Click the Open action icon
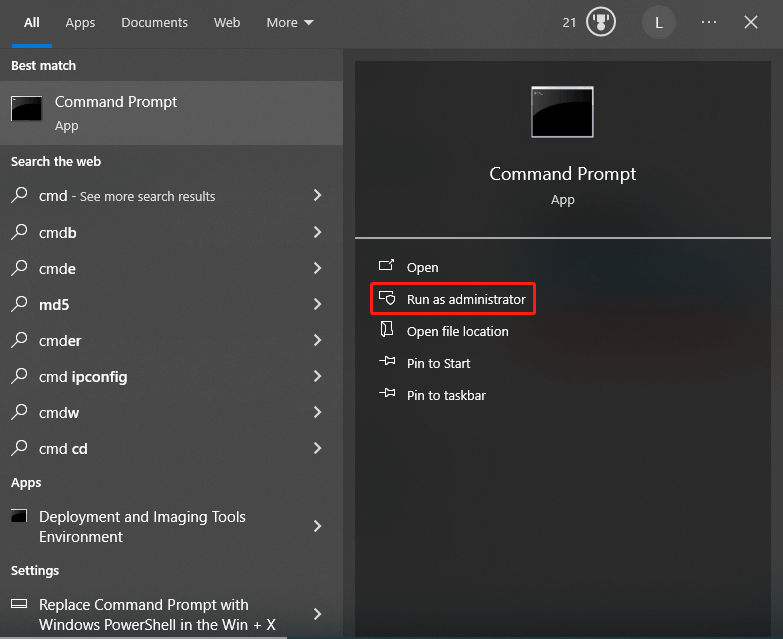Viewport: 783px width, 639px height. [387, 265]
